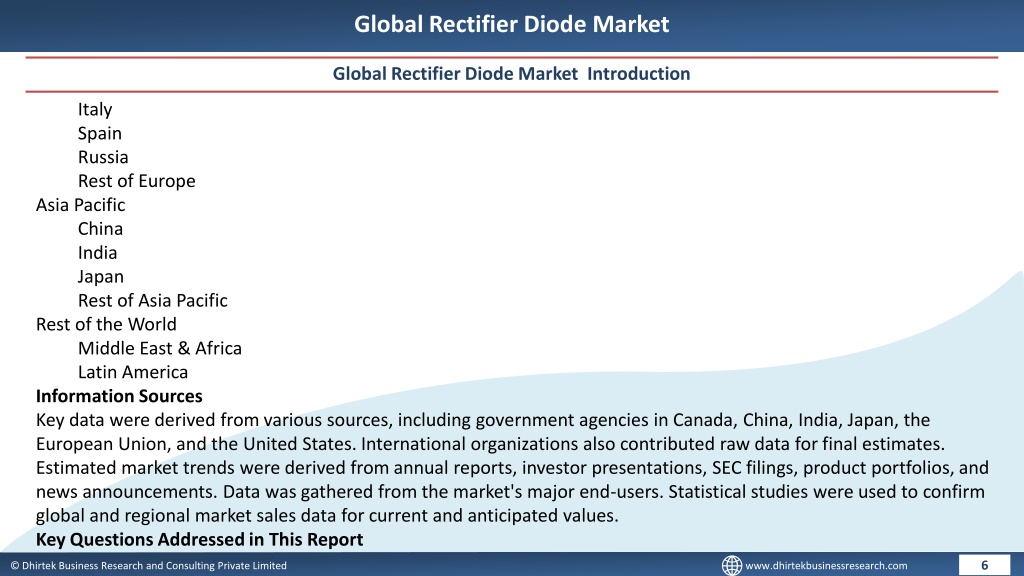Select the 'Spain' list entry
This screenshot has width=1024, height=576.
coord(99,133)
